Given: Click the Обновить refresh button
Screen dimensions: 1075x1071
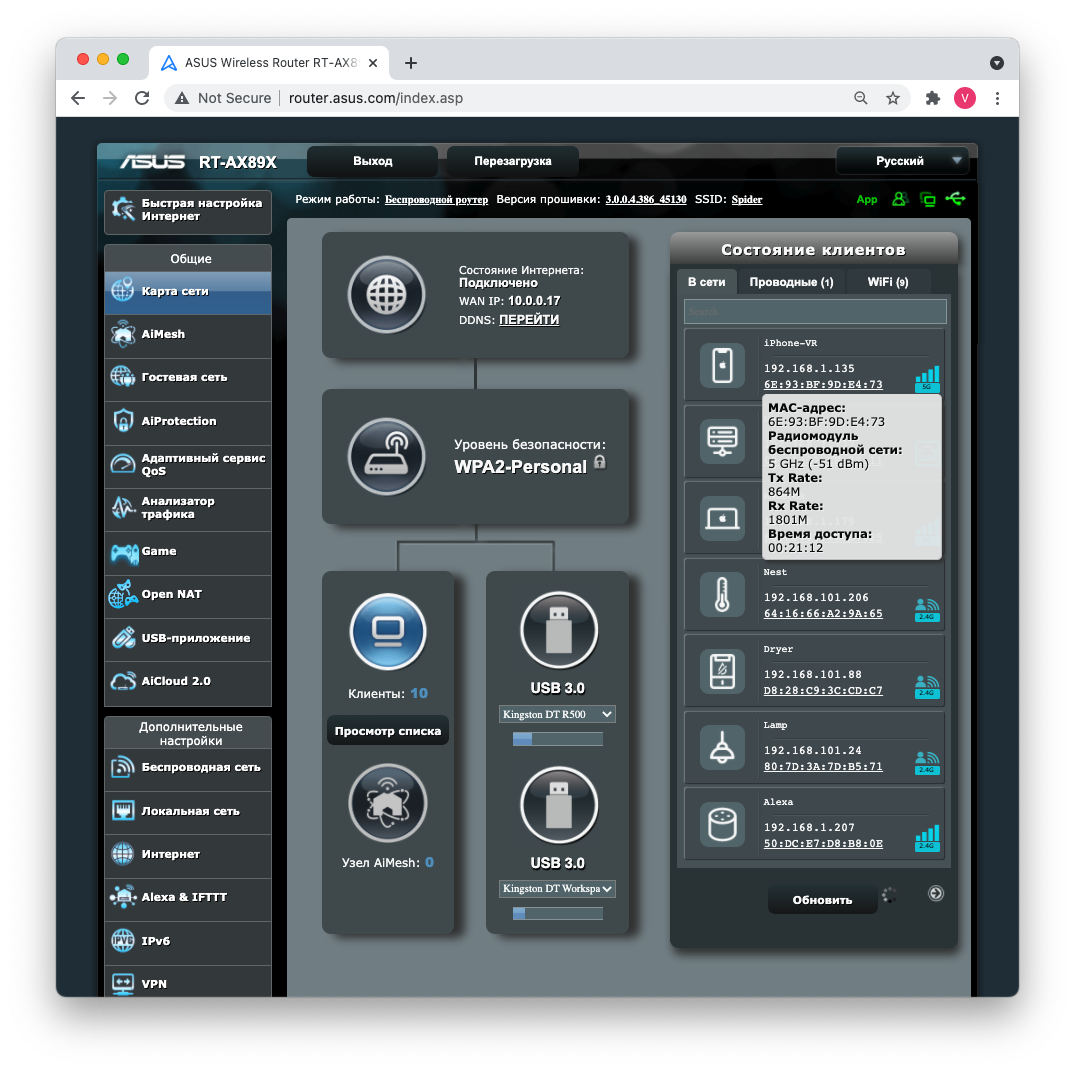Looking at the screenshot, I should tap(822, 900).
